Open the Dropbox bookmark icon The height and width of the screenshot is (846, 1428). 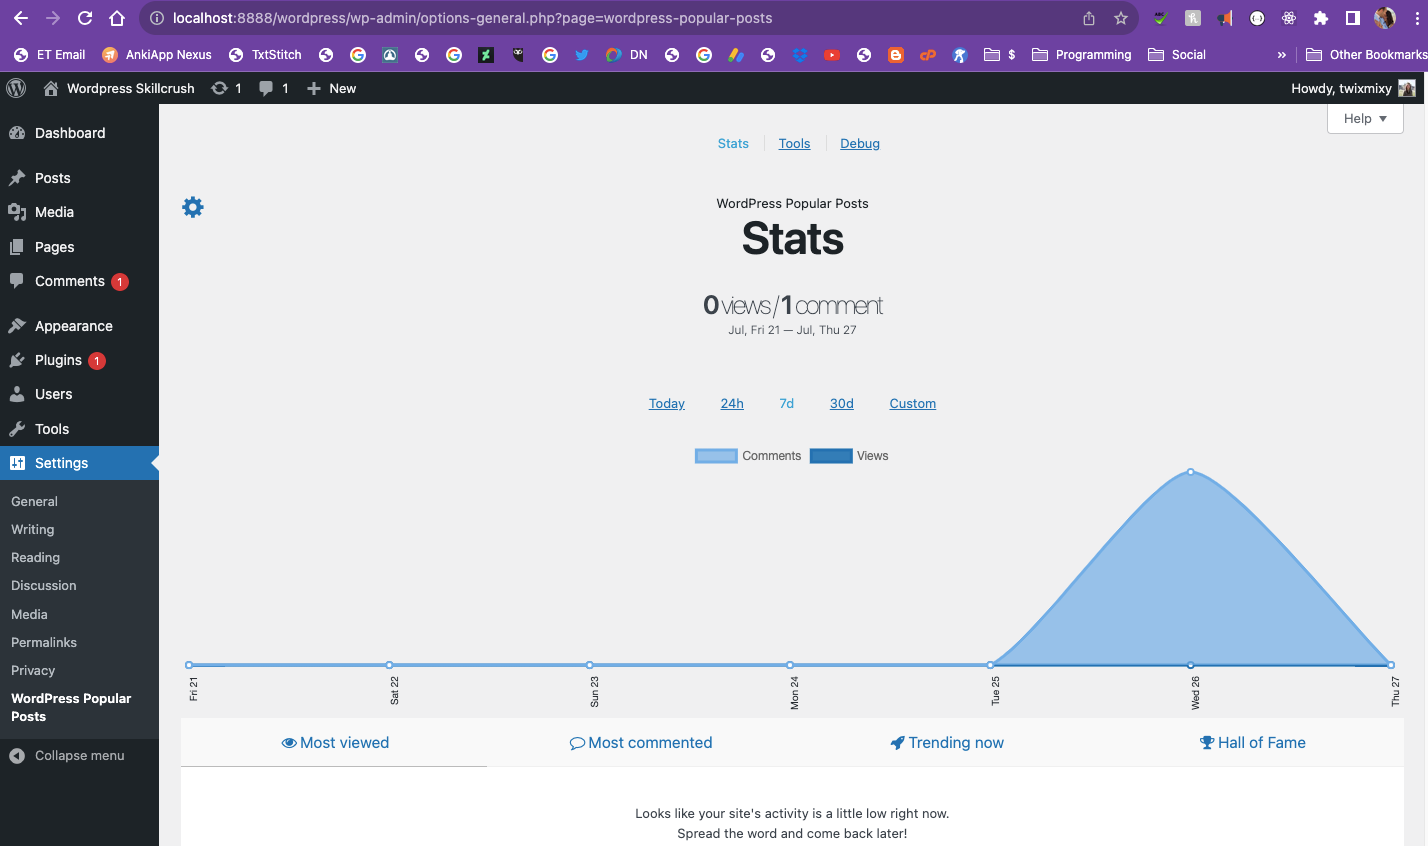point(800,55)
